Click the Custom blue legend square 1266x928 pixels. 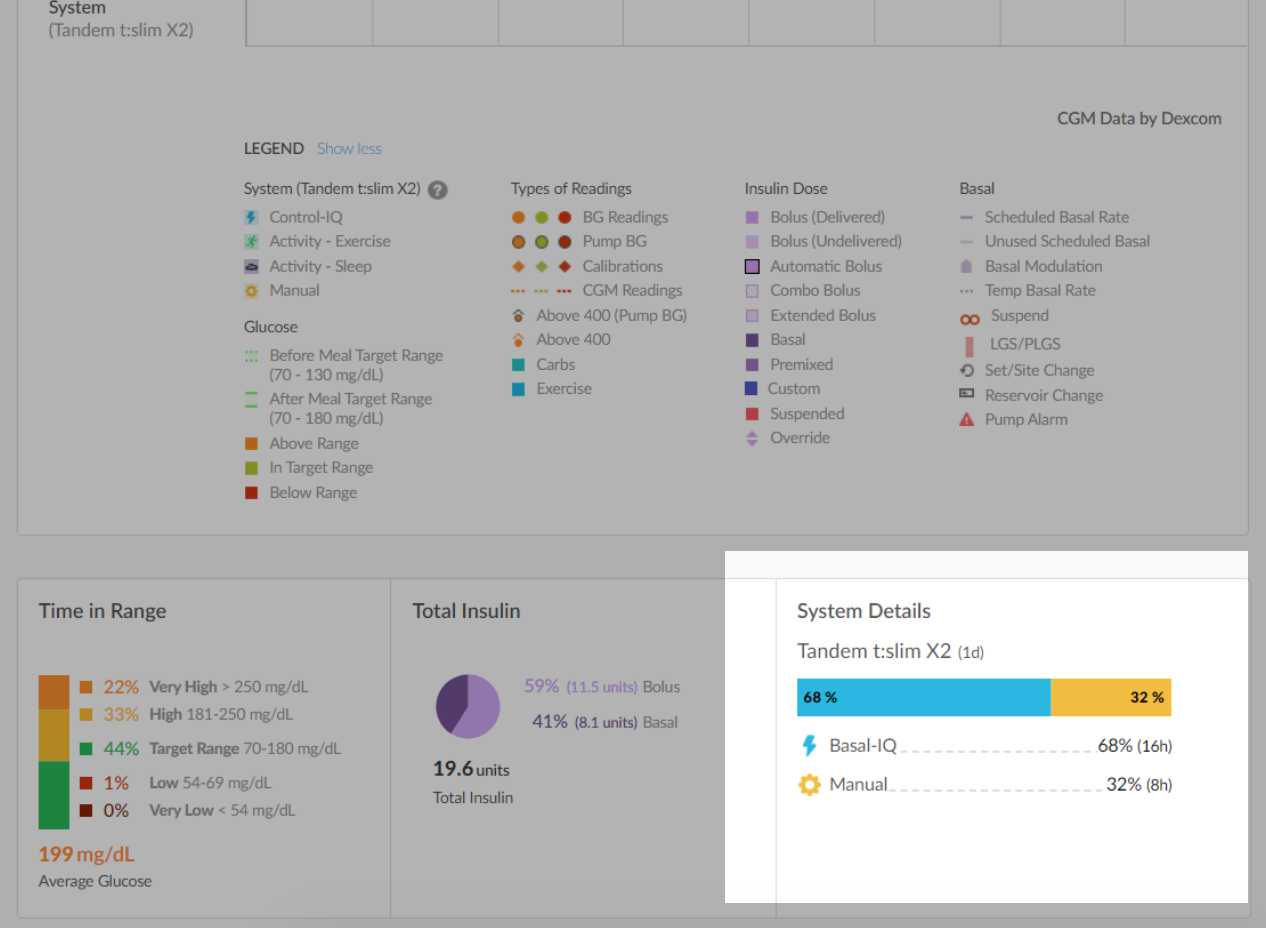coord(751,389)
